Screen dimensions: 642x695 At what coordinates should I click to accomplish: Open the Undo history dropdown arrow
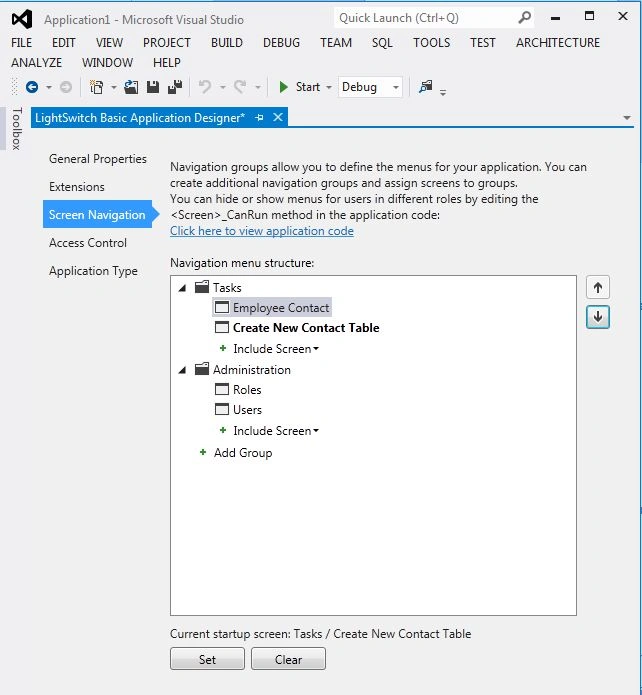tap(223, 87)
